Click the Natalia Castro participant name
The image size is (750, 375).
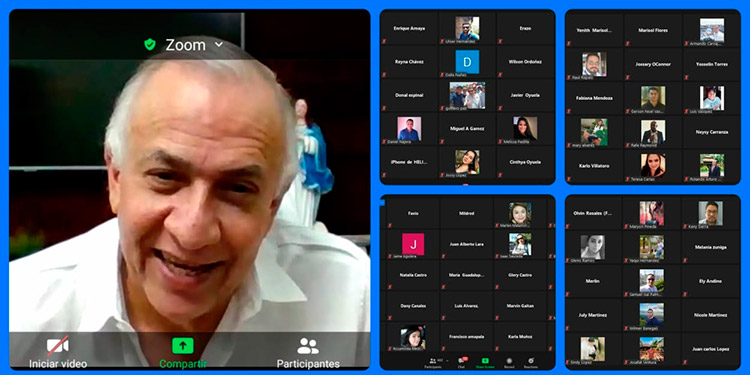413,275
